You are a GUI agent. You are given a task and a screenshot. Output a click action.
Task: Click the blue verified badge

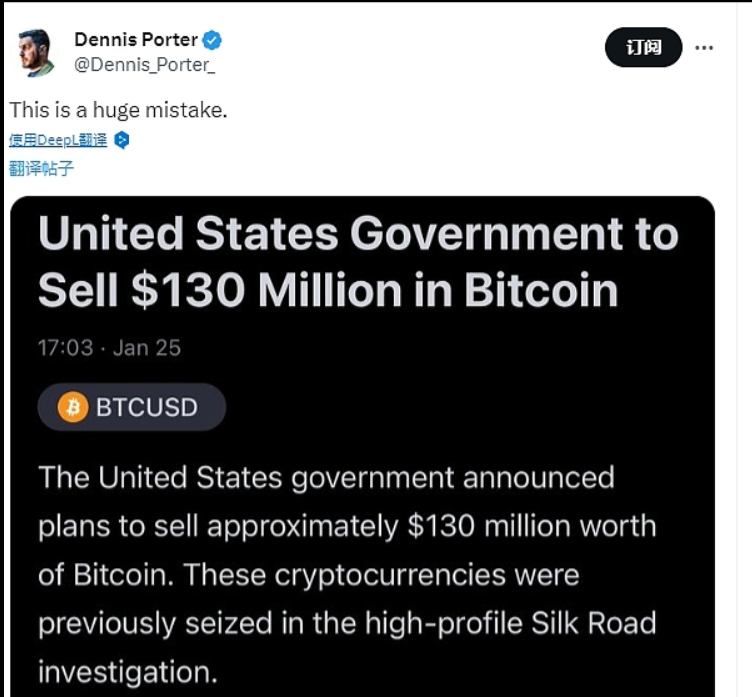213,40
